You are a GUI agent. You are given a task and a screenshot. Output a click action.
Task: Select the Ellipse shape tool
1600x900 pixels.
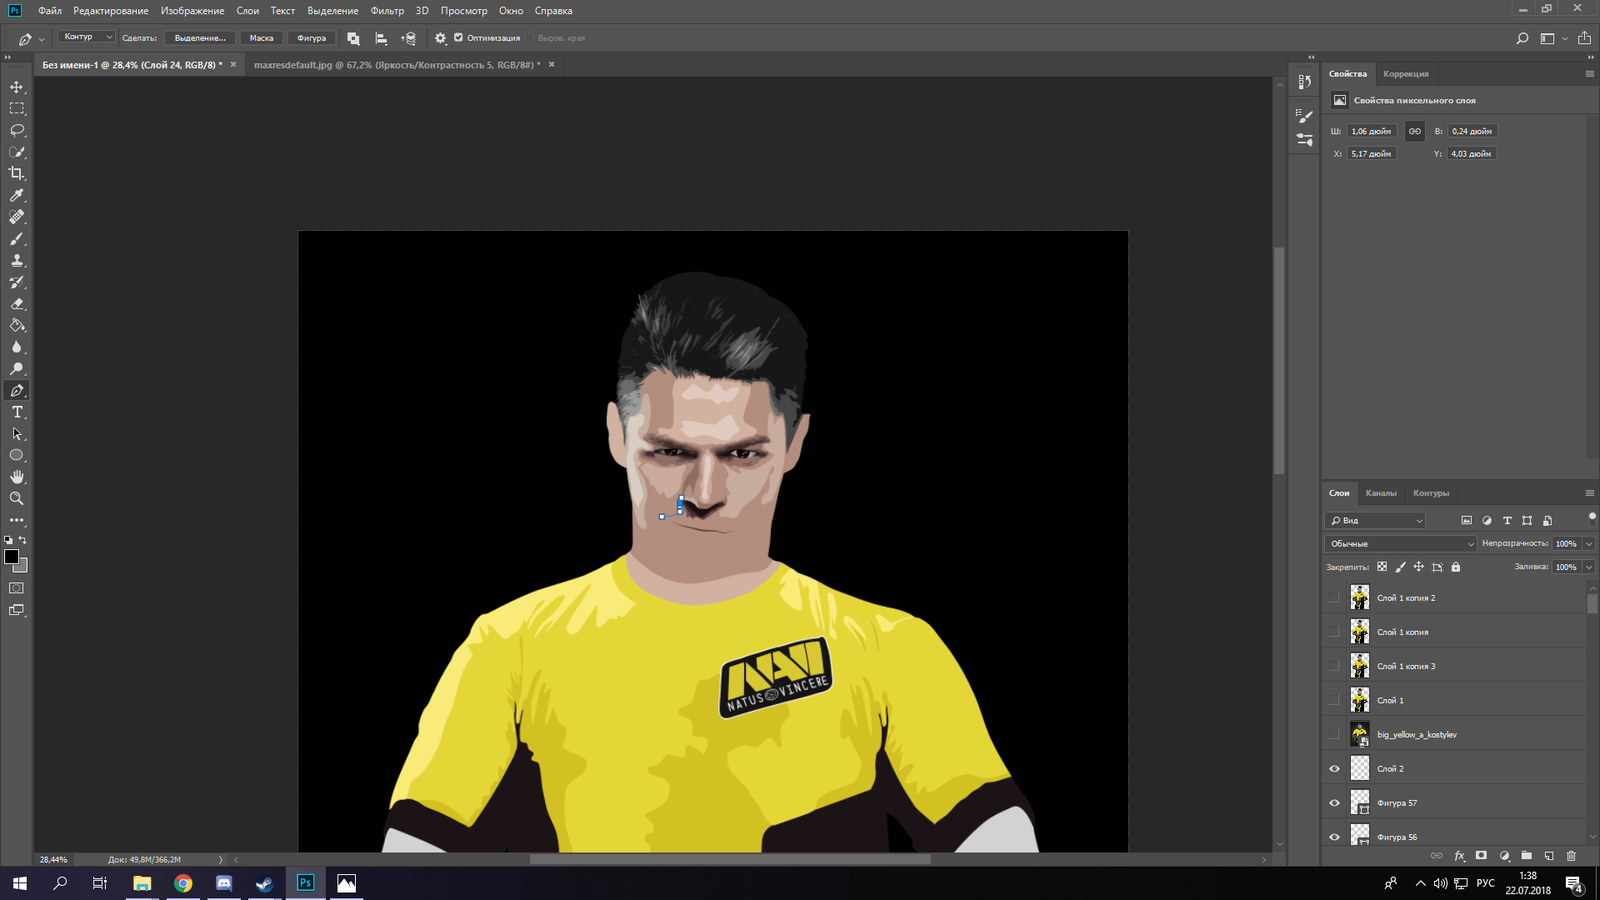[x=17, y=455]
